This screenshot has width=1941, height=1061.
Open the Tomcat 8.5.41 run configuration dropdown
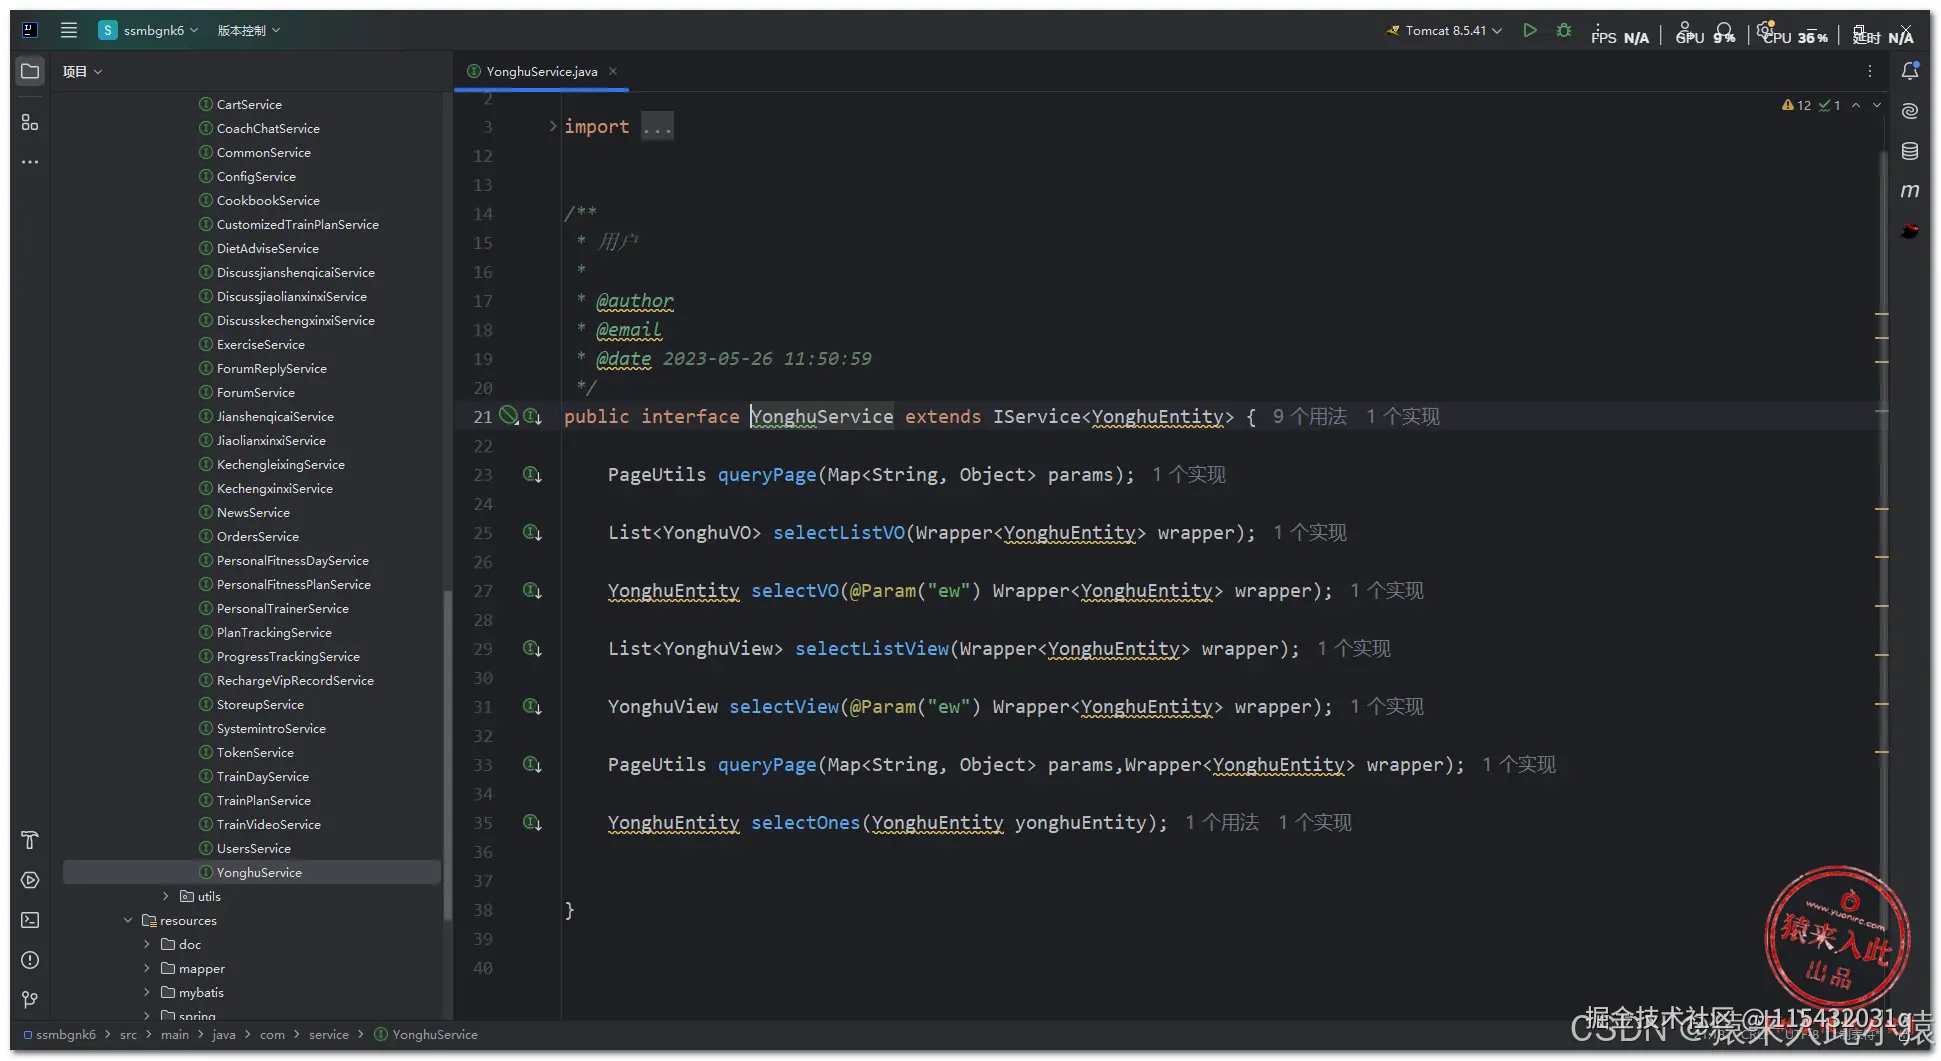pyautogui.click(x=1444, y=30)
